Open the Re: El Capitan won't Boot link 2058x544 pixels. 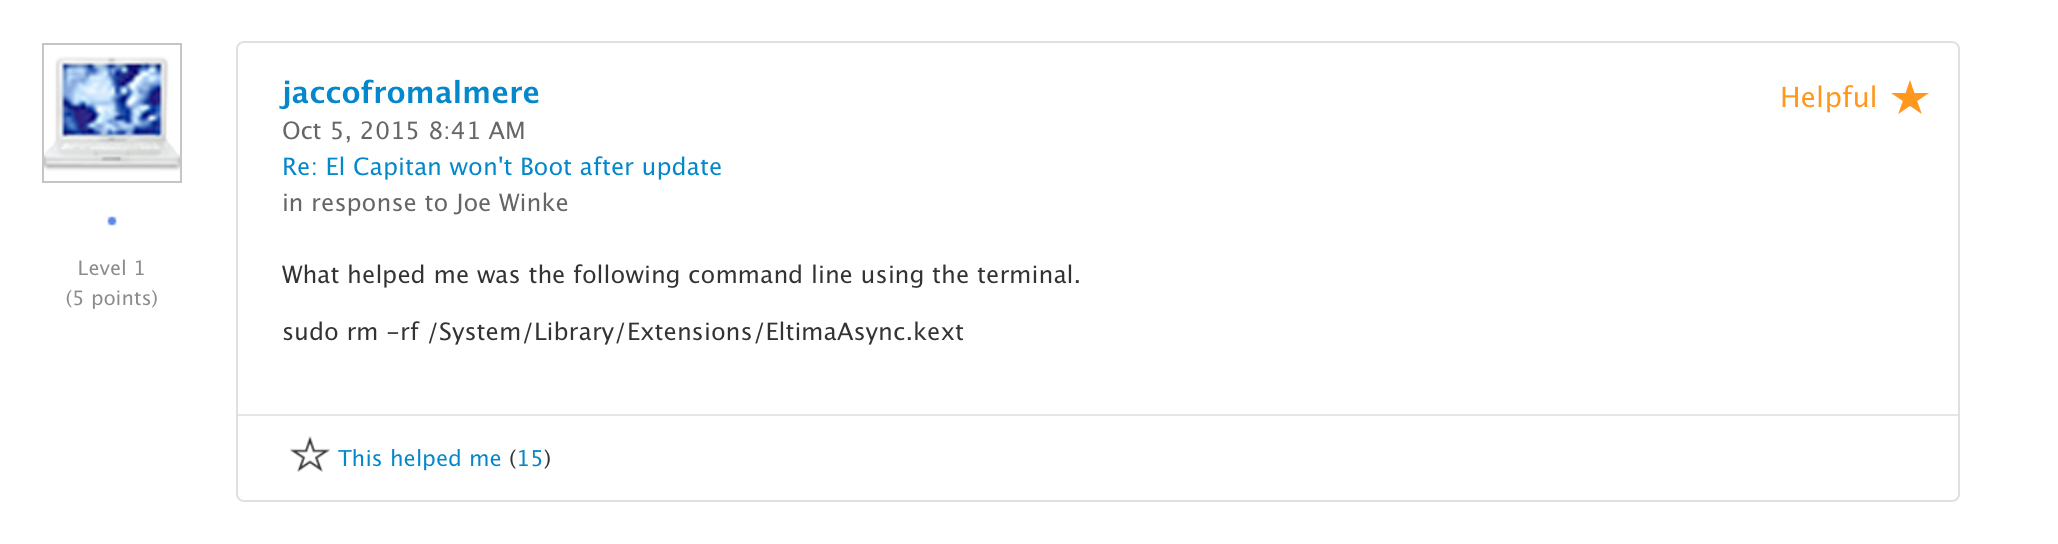pyautogui.click(x=502, y=166)
